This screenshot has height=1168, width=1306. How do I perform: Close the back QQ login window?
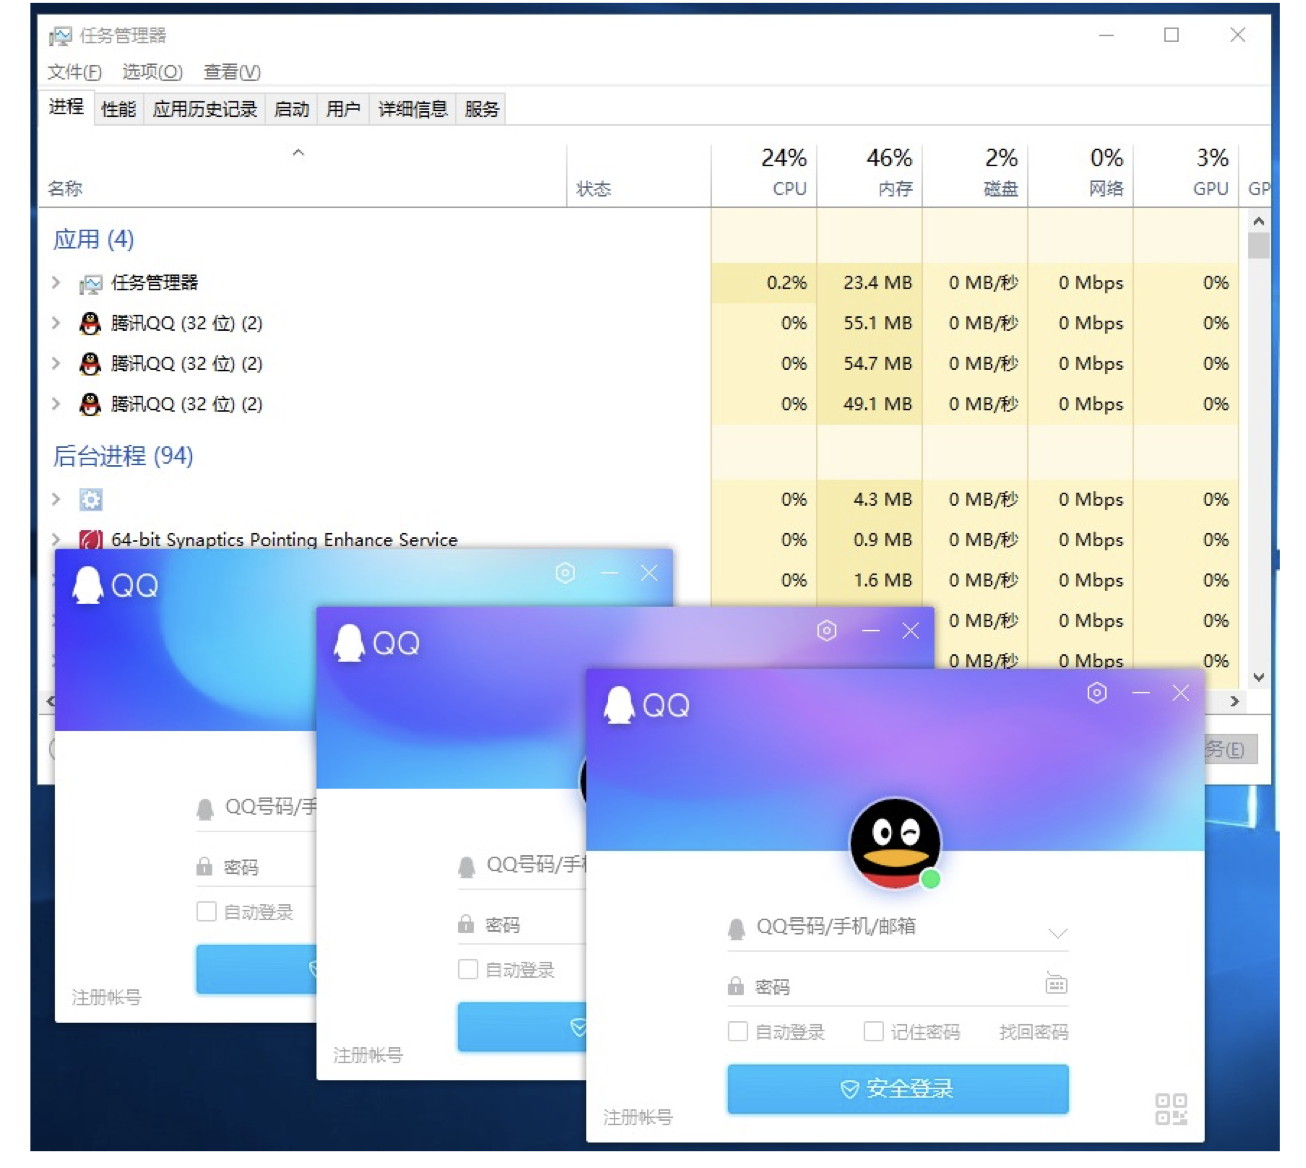coord(649,573)
